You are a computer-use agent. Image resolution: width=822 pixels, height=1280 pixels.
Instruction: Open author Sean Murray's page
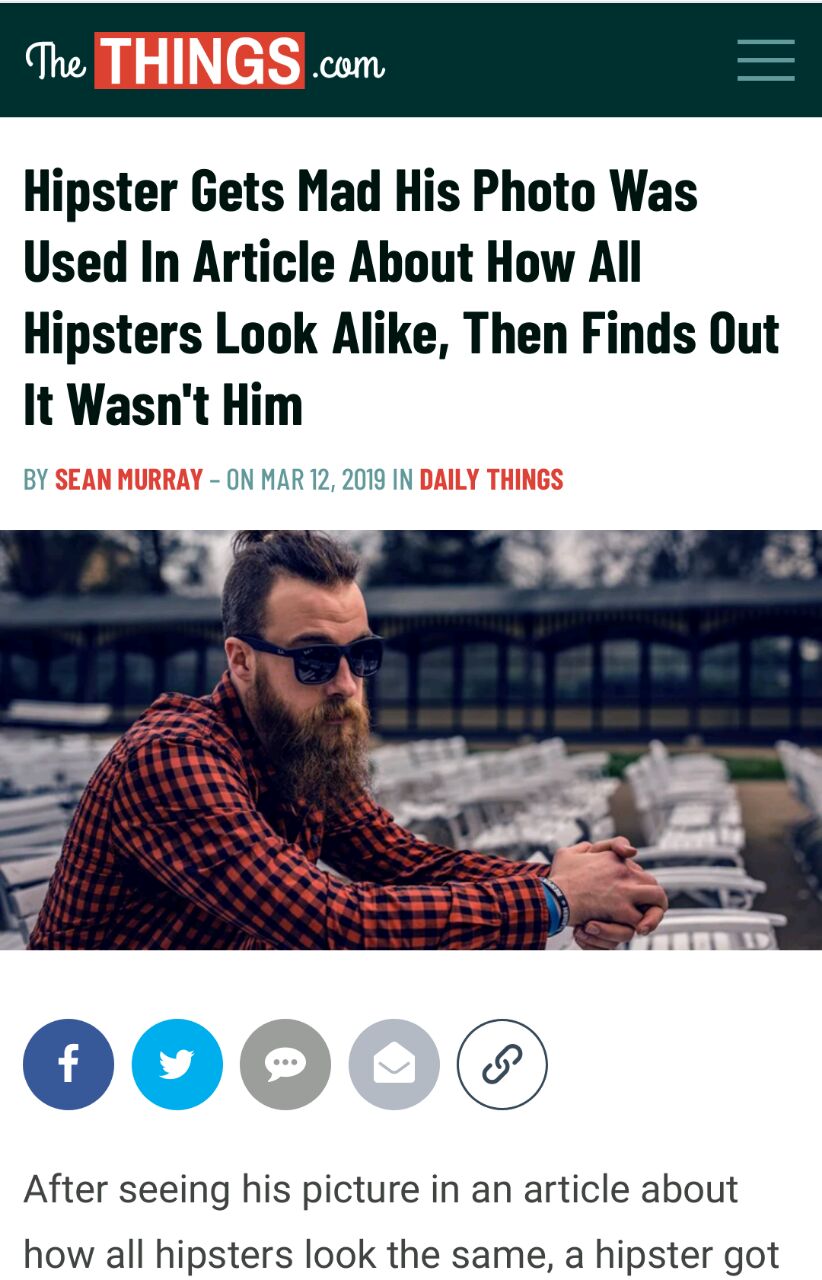tap(129, 480)
